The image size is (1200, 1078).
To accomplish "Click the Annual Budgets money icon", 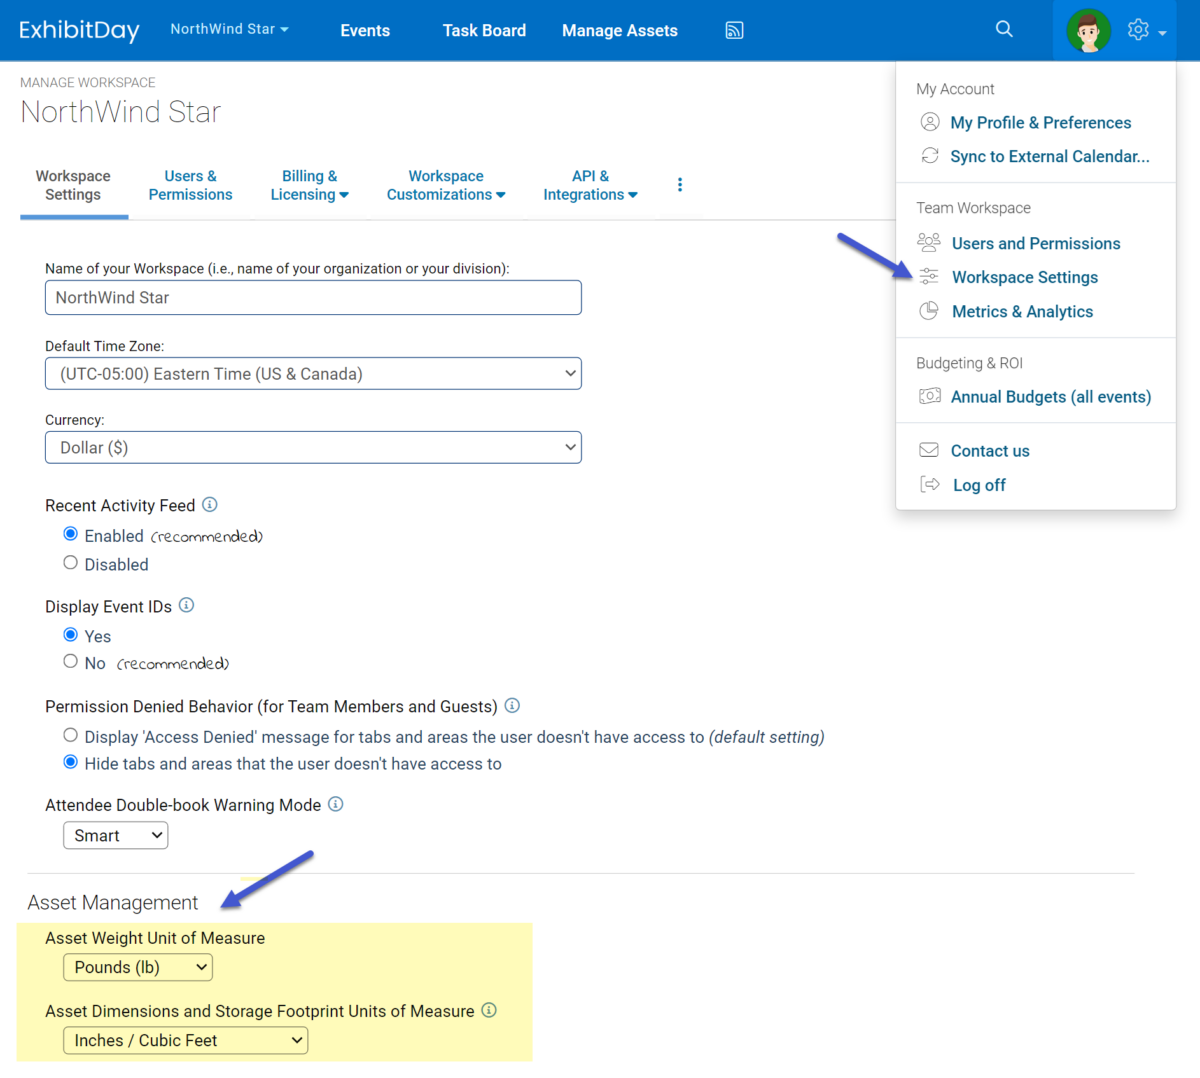I will 930,396.
